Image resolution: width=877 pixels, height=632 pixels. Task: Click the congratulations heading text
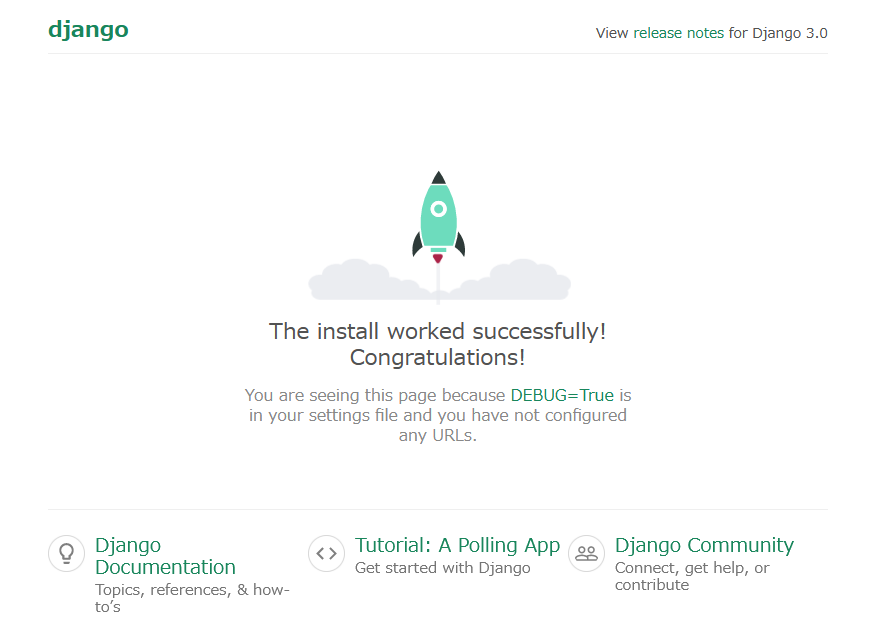click(x=438, y=343)
